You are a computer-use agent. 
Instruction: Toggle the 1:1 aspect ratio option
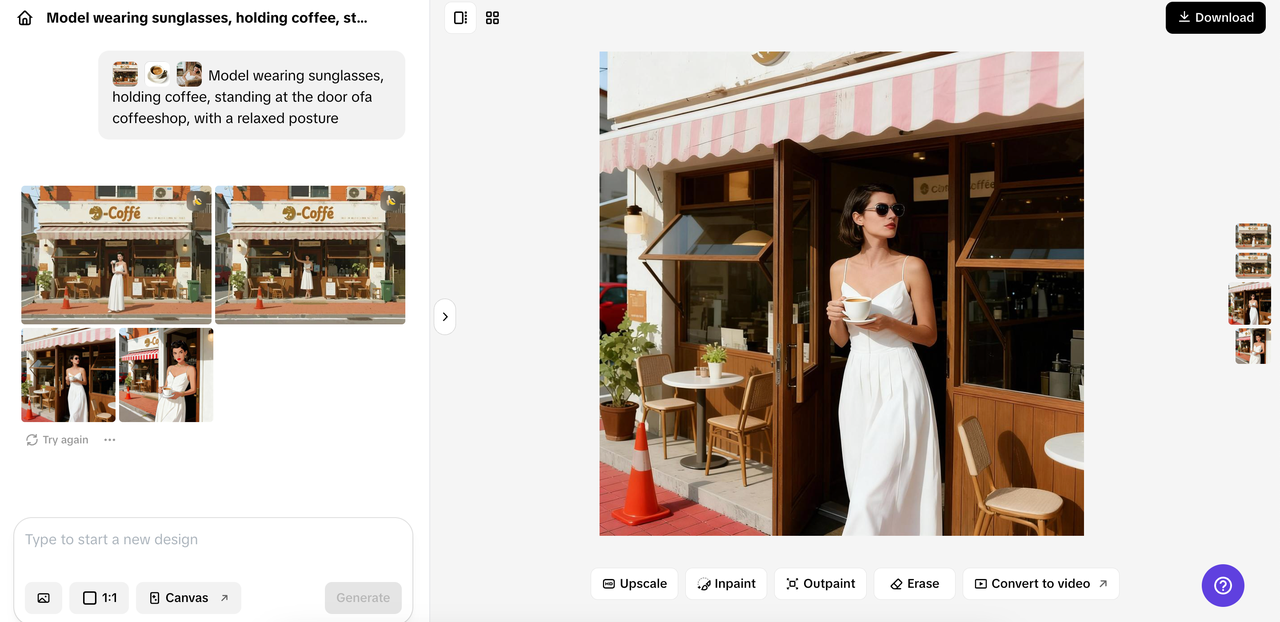(x=99, y=597)
